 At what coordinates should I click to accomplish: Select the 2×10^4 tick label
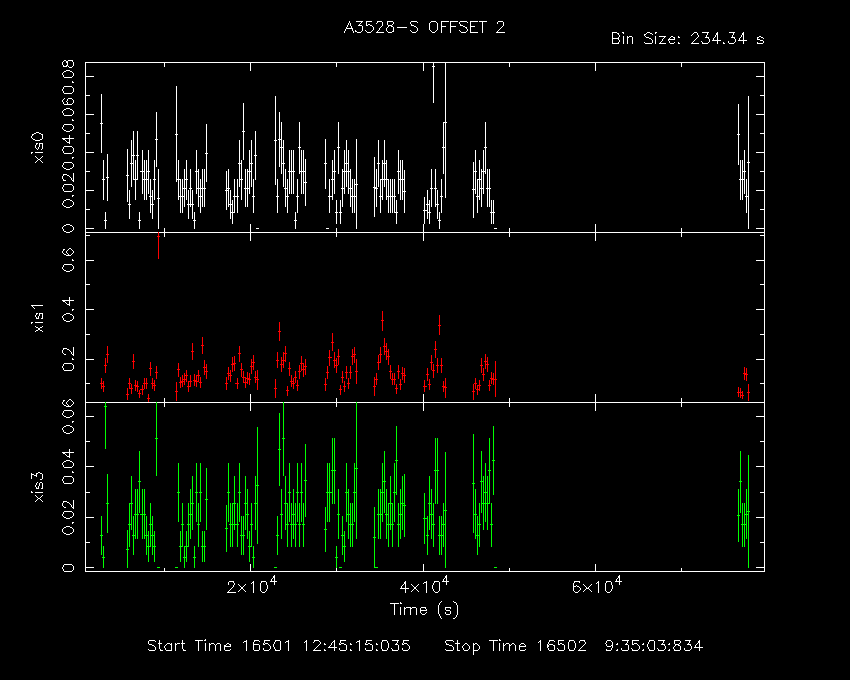tap(252, 586)
